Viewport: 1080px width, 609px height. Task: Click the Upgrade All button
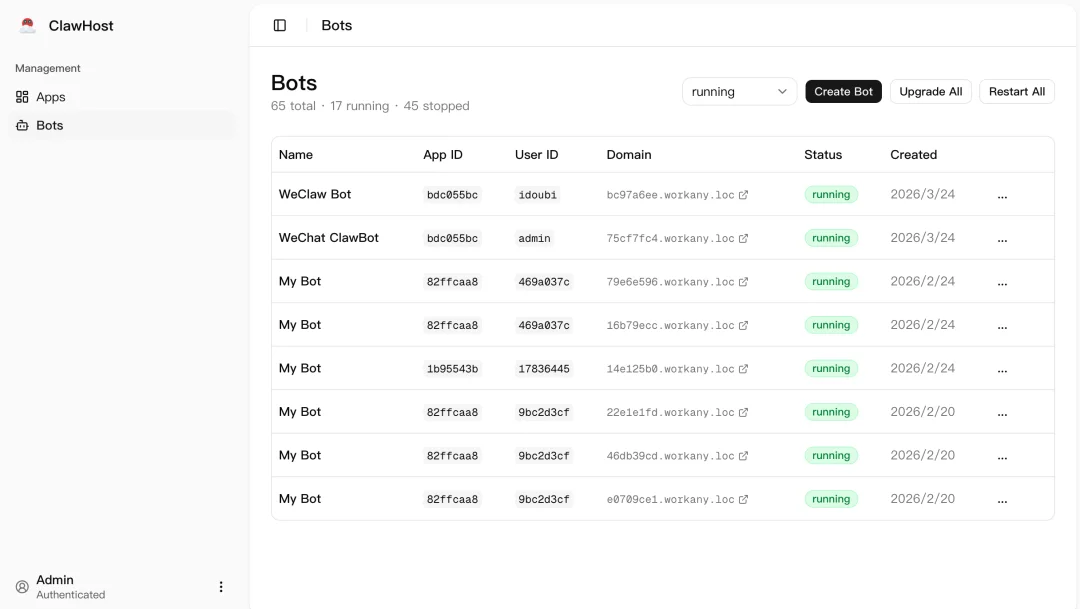point(930,91)
